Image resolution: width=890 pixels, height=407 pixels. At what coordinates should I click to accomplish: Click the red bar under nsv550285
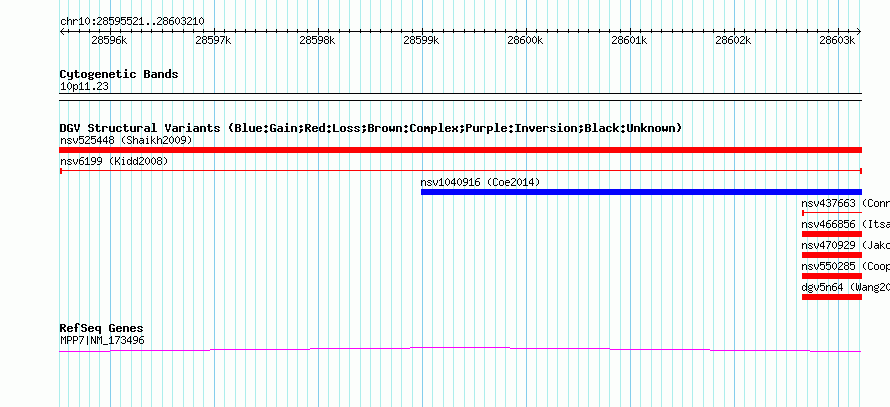coord(832,276)
